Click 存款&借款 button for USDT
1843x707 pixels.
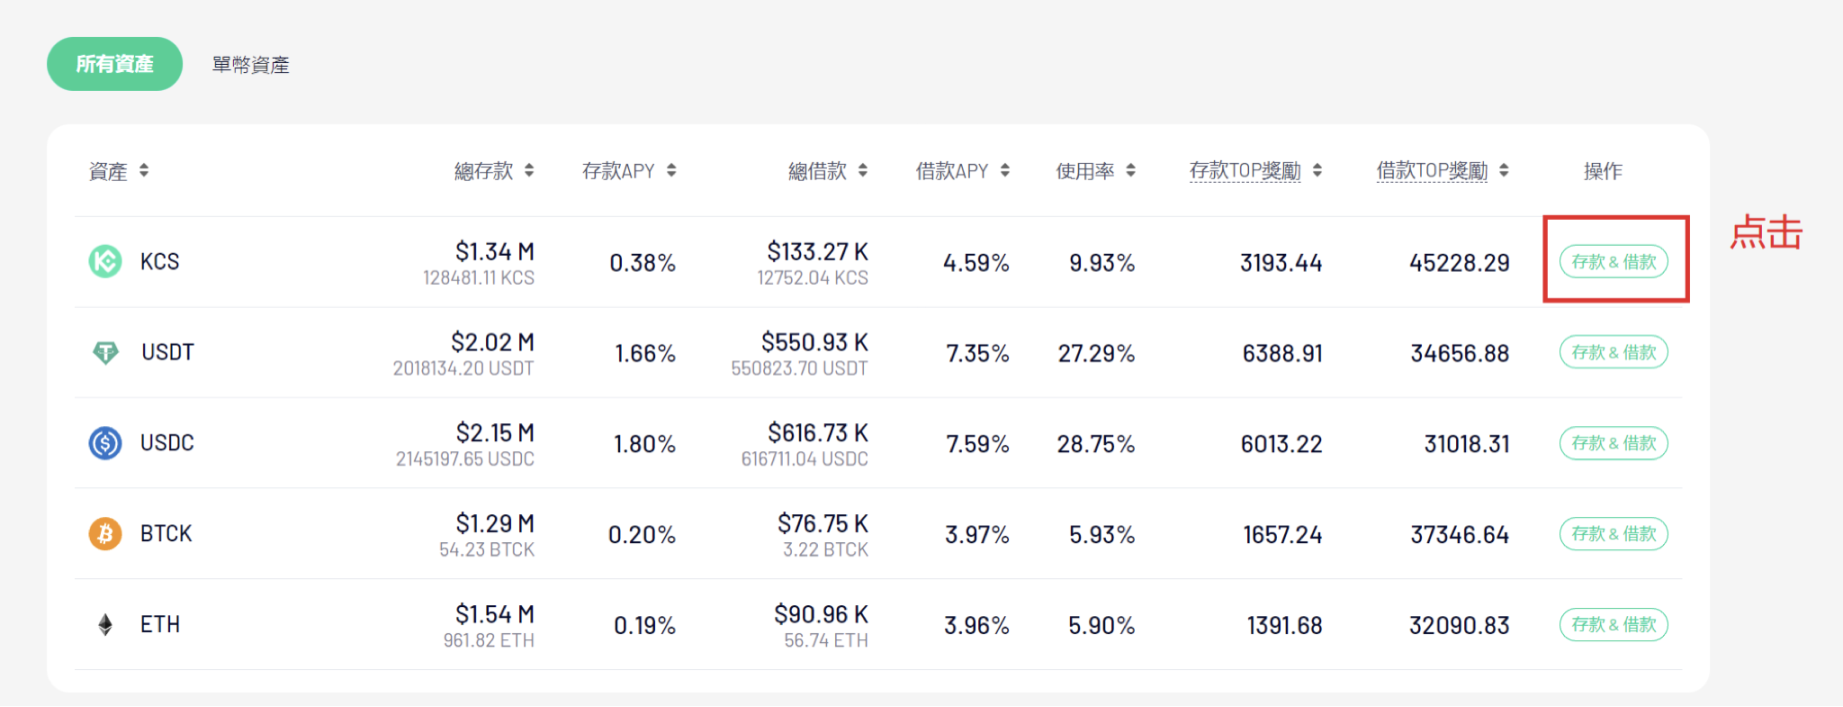point(1614,352)
